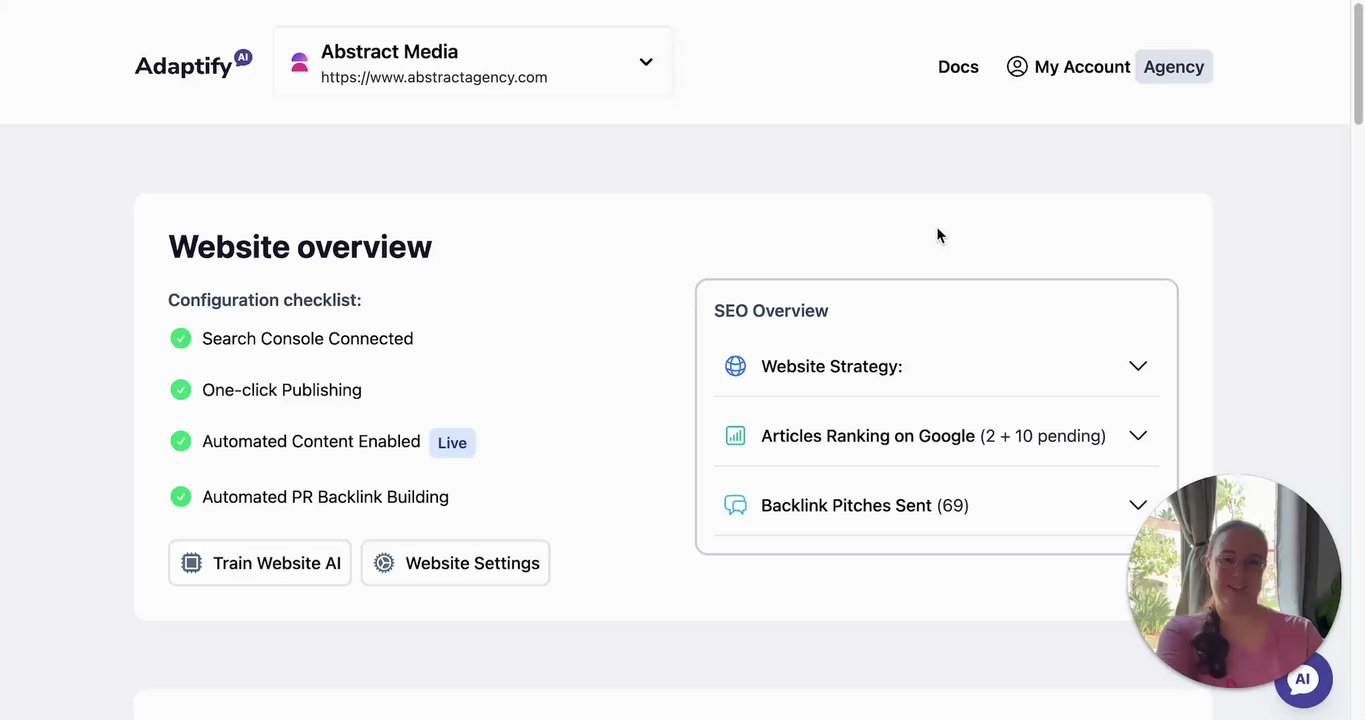Open the Docs menu link
This screenshot has height=720, width=1365.
point(958,67)
